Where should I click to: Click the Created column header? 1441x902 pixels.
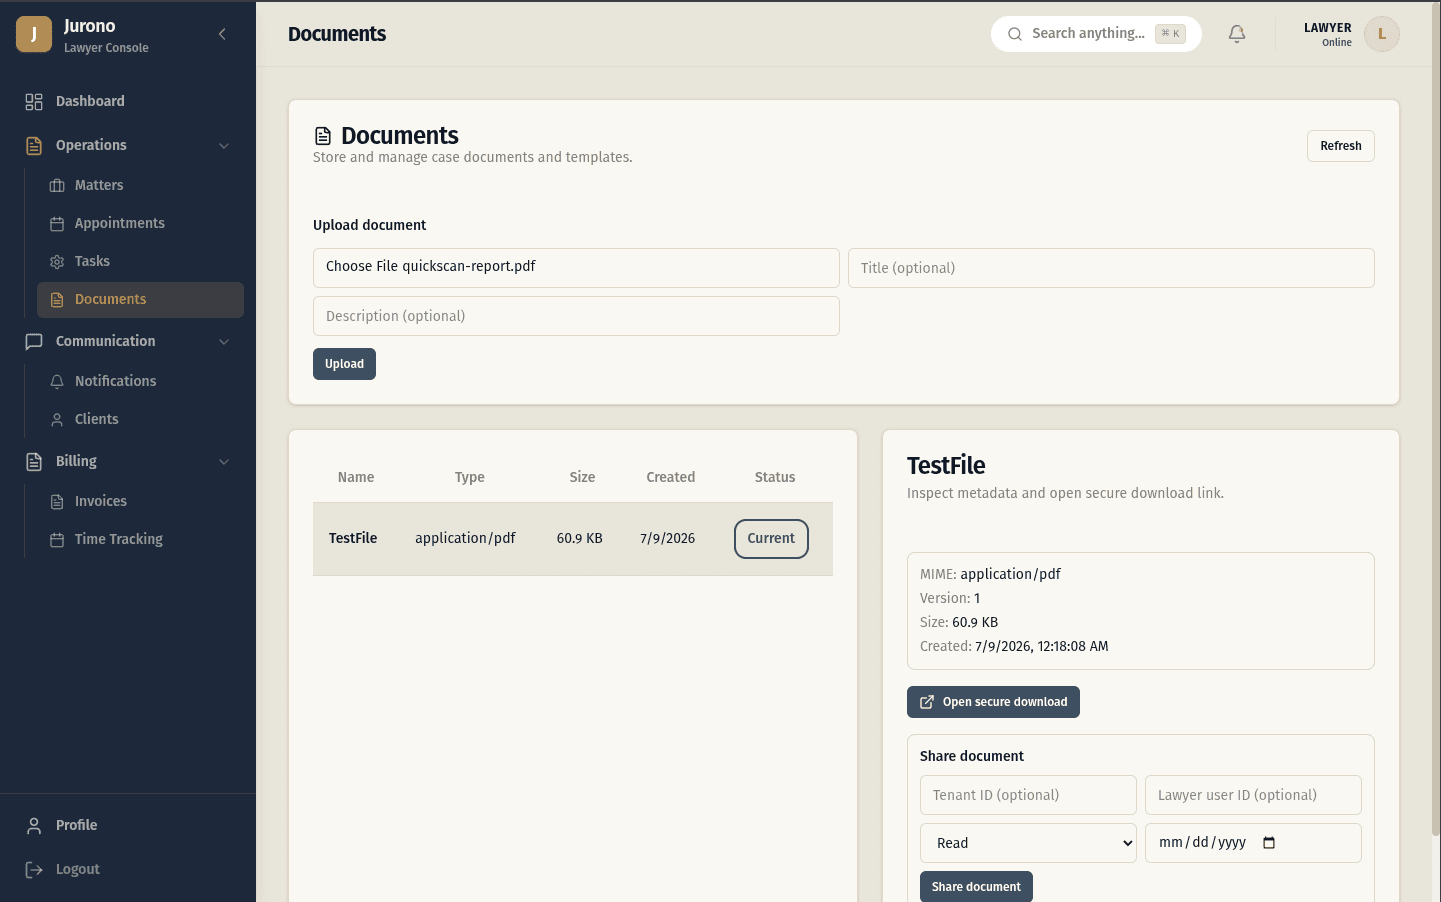pyautogui.click(x=671, y=477)
